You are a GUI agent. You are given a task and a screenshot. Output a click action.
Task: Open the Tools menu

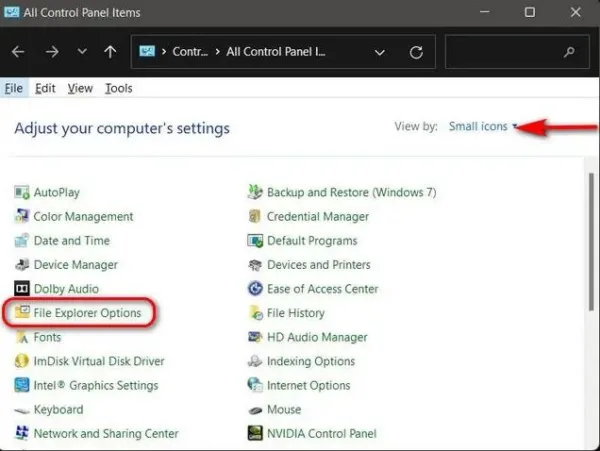pos(119,88)
